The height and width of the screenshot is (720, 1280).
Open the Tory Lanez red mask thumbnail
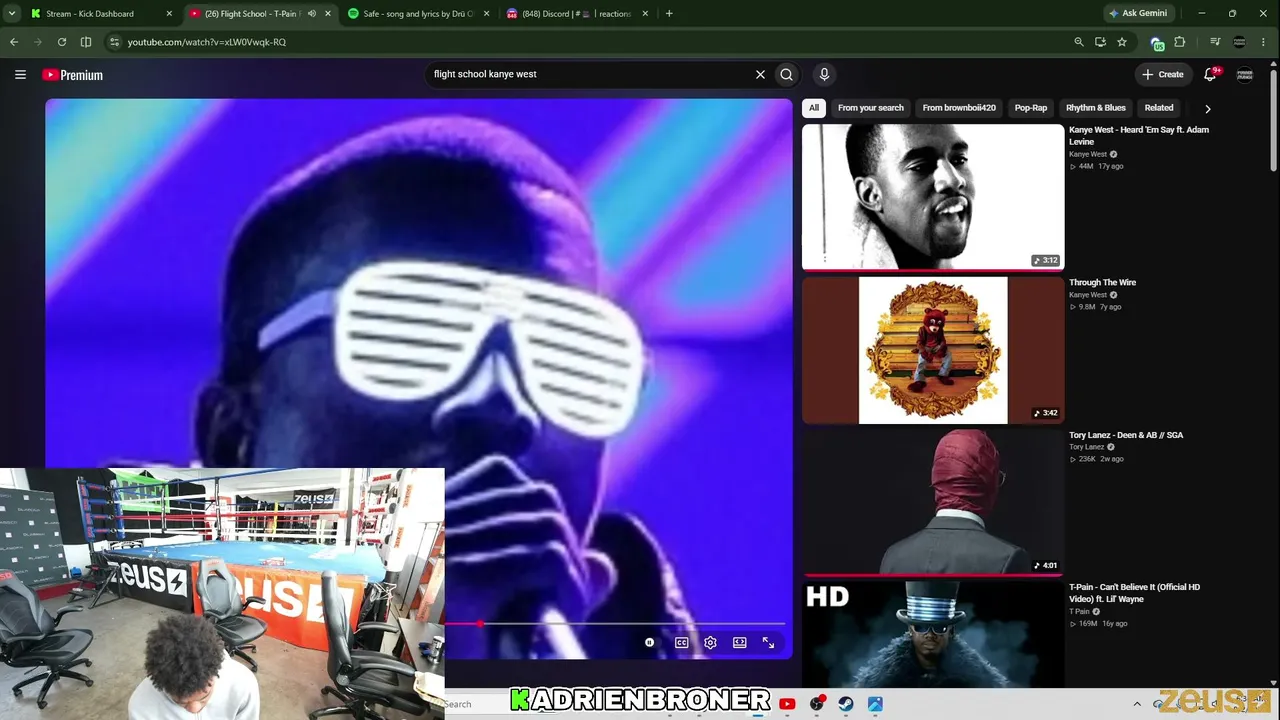pos(933,503)
